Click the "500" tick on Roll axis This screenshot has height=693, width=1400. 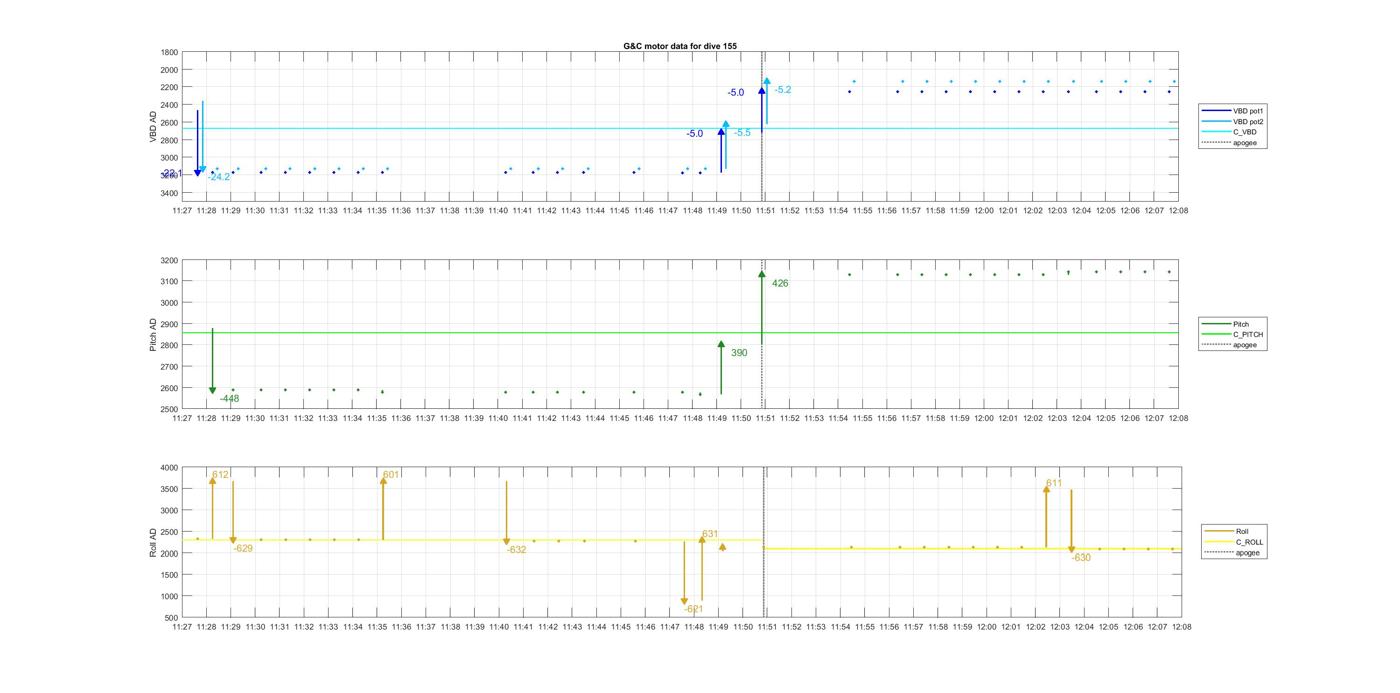(x=172, y=618)
